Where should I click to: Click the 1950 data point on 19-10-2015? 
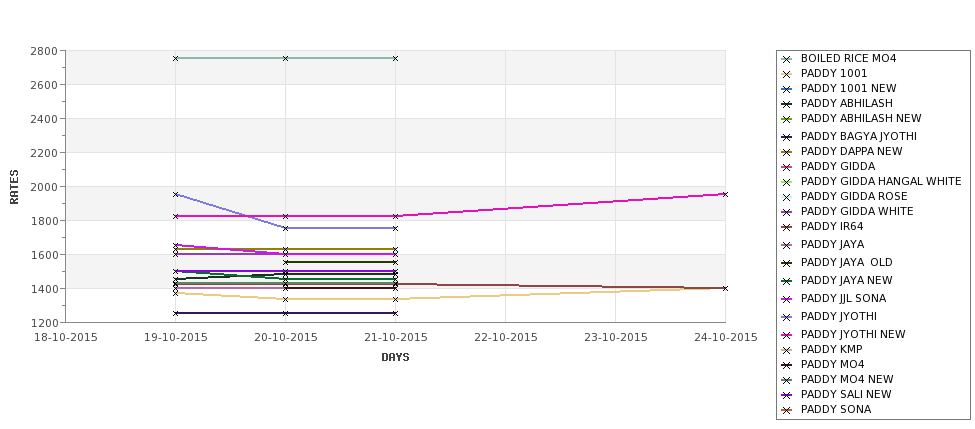tap(175, 194)
